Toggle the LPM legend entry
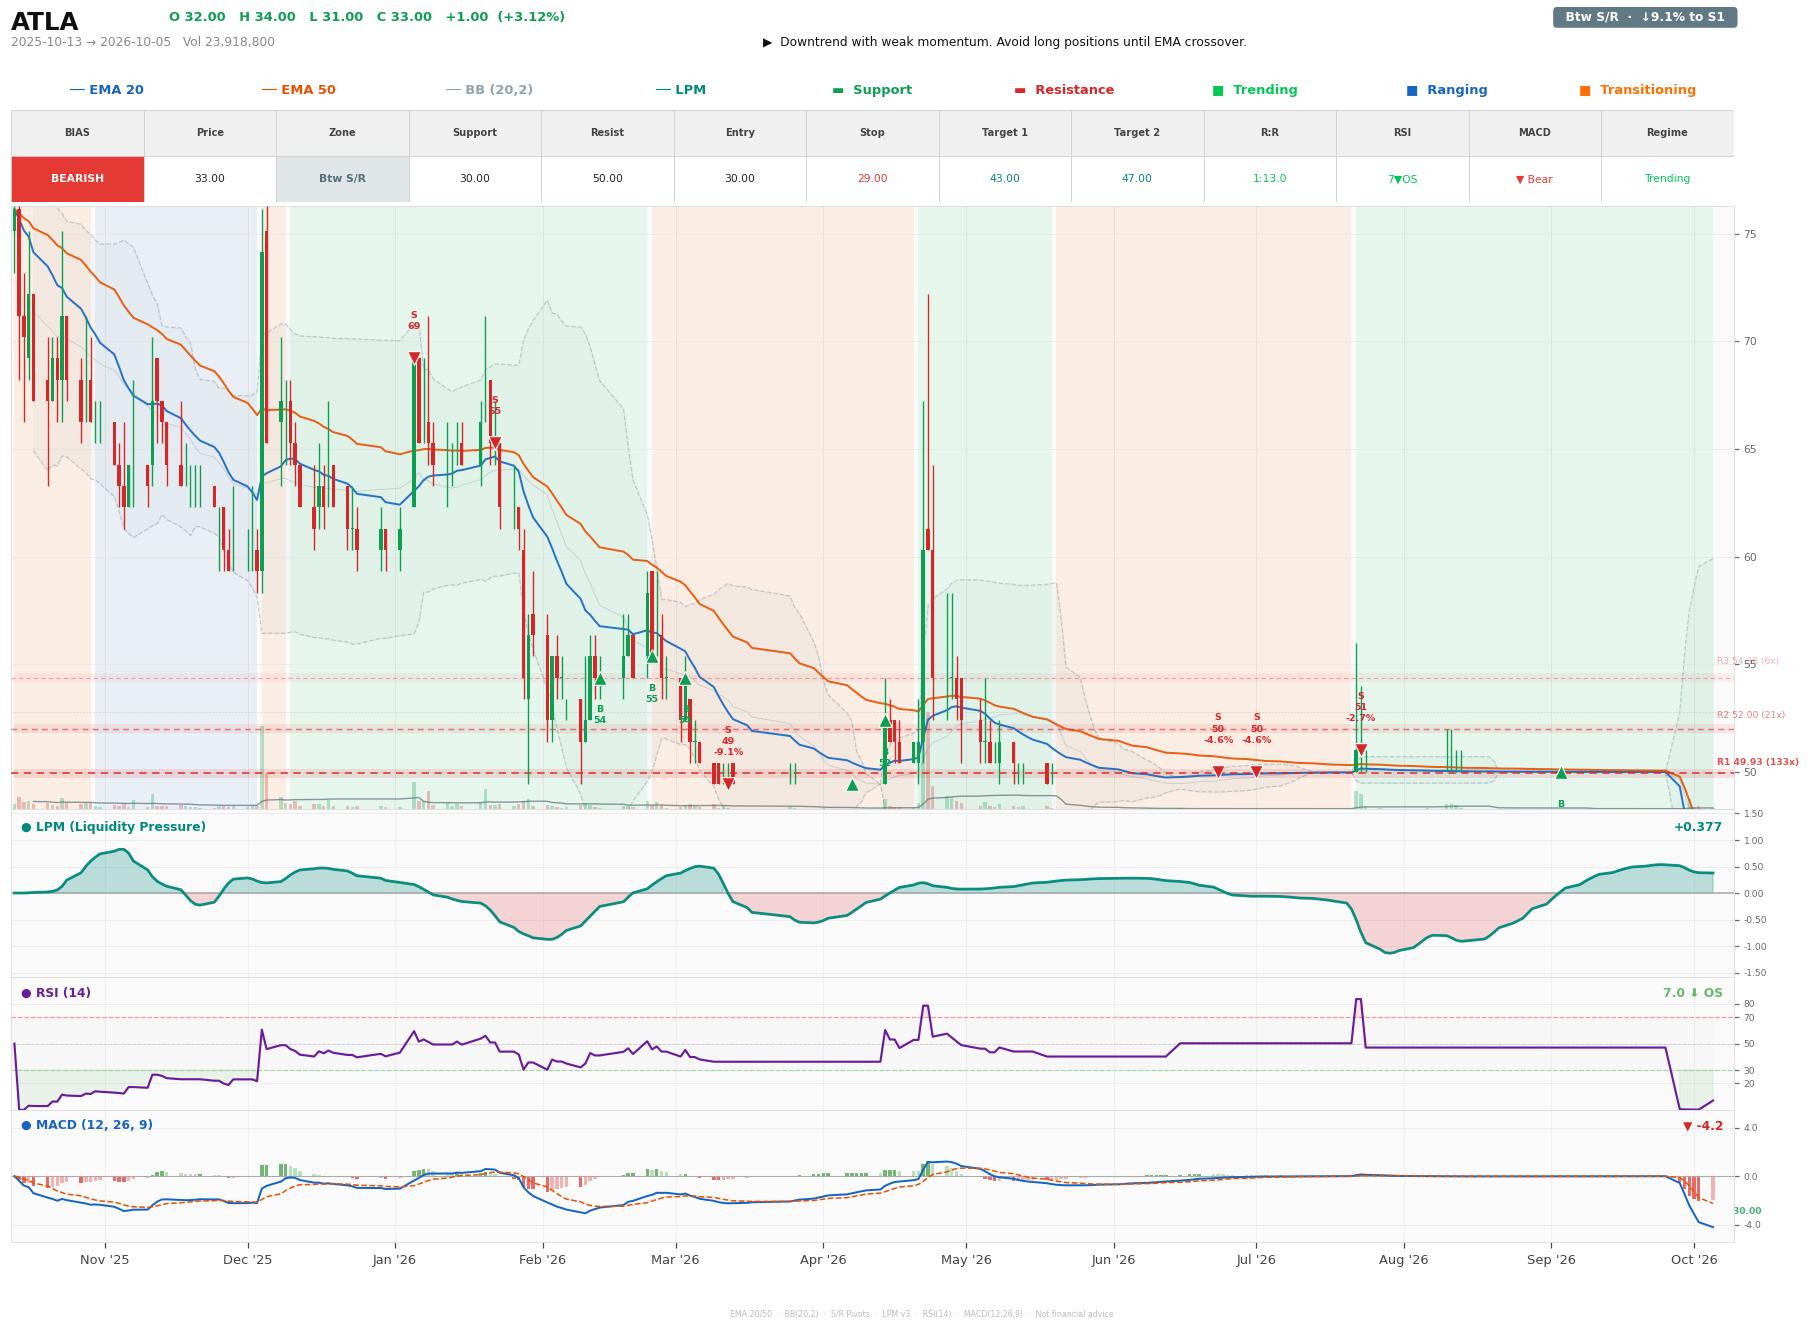Image resolution: width=1810 pixels, height=1330 pixels. (x=680, y=90)
